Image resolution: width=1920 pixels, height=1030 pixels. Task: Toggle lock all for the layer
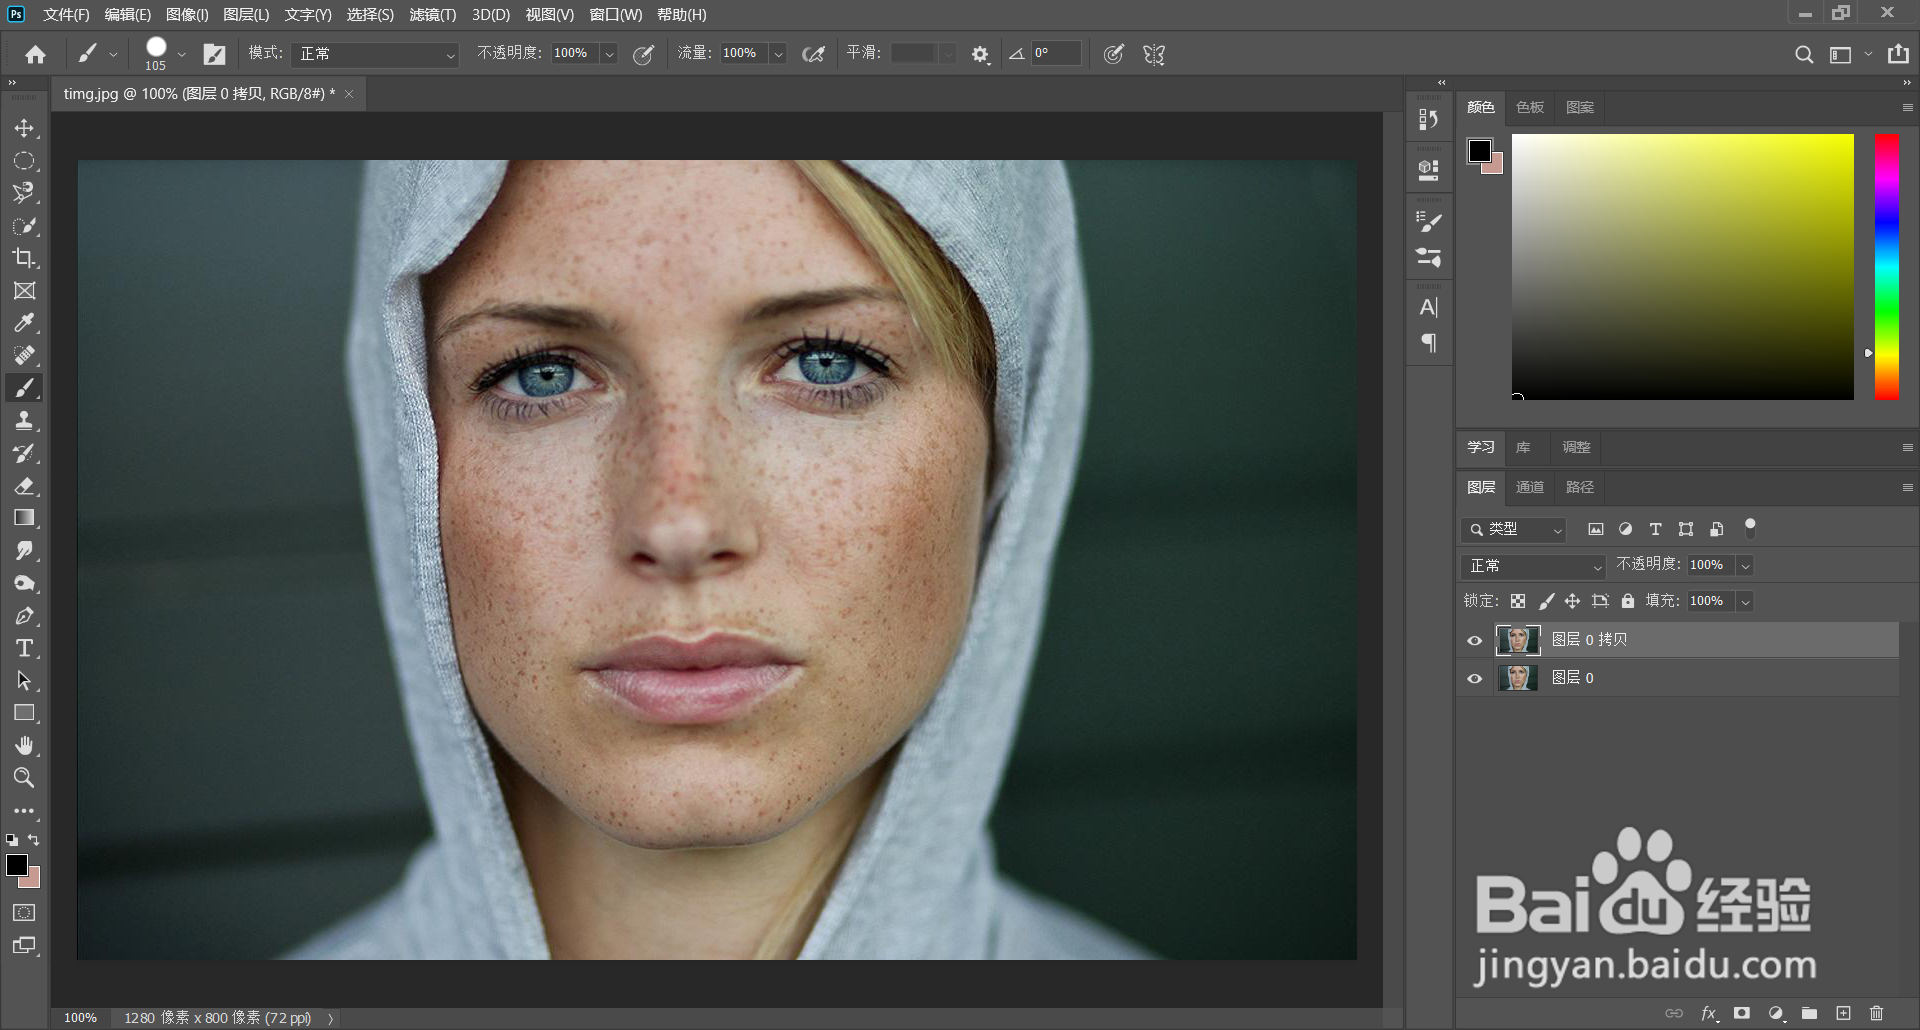click(x=1628, y=601)
